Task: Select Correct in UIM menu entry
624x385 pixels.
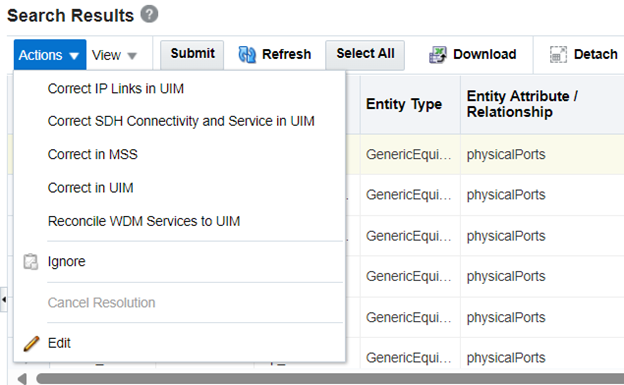Action: 91,188
